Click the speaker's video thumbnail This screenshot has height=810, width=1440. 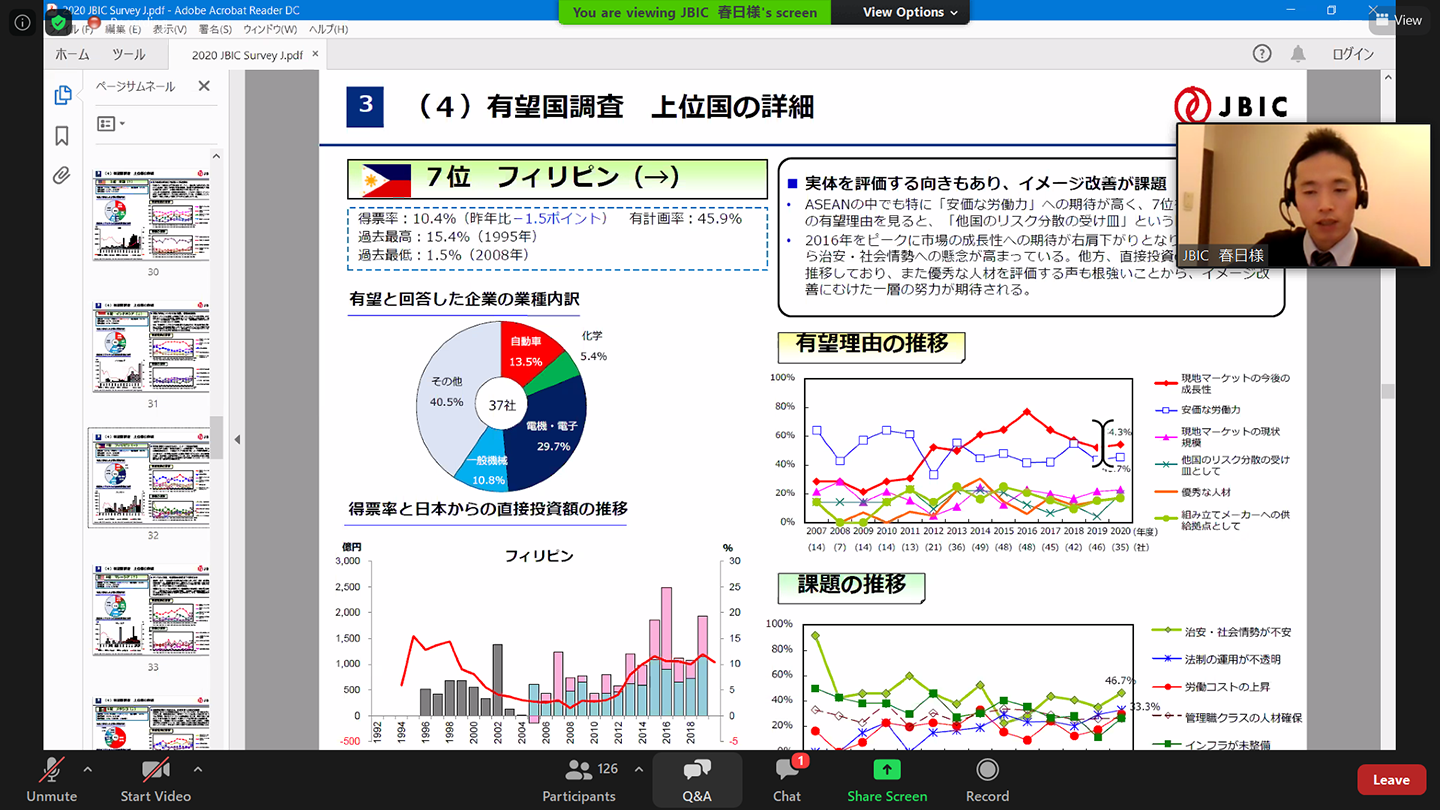(x=1304, y=196)
